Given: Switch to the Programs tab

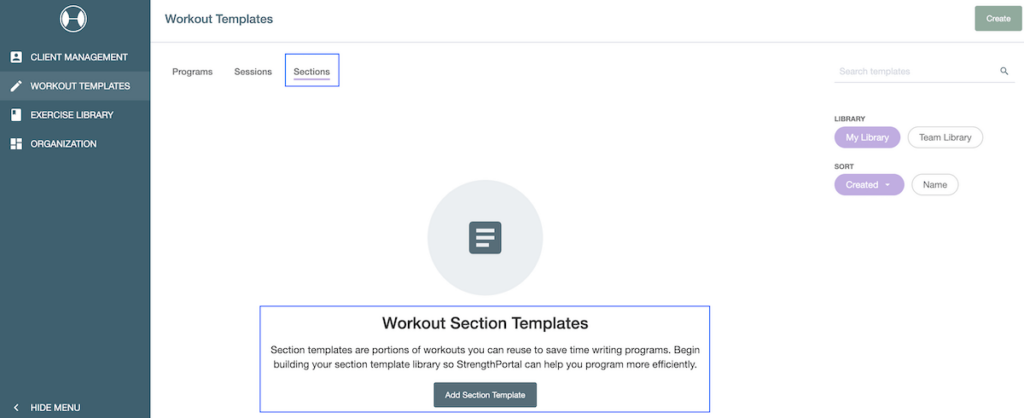Looking at the screenshot, I should point(192,72).
